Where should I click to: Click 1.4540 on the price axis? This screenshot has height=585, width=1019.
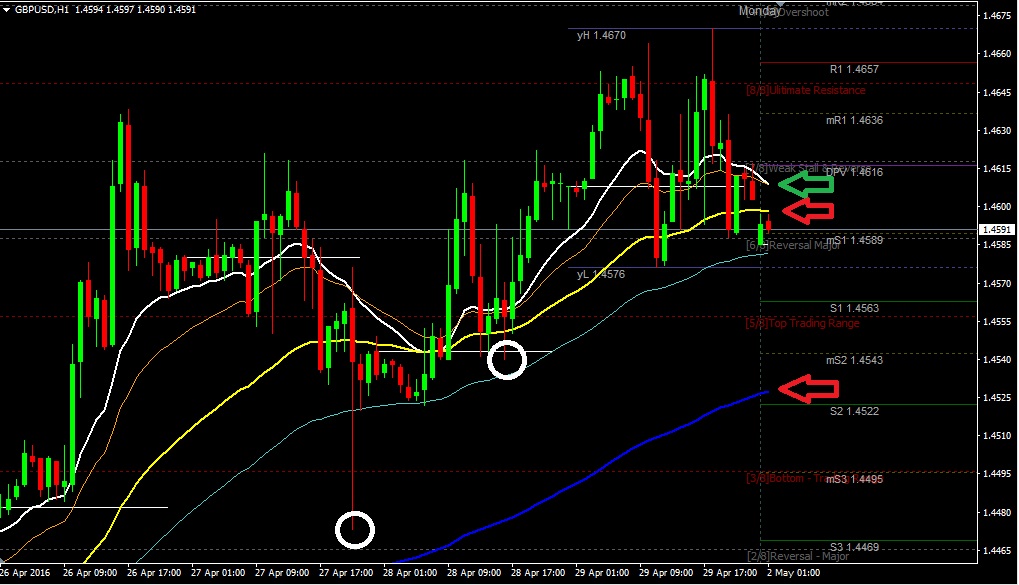tap(997, 359)
